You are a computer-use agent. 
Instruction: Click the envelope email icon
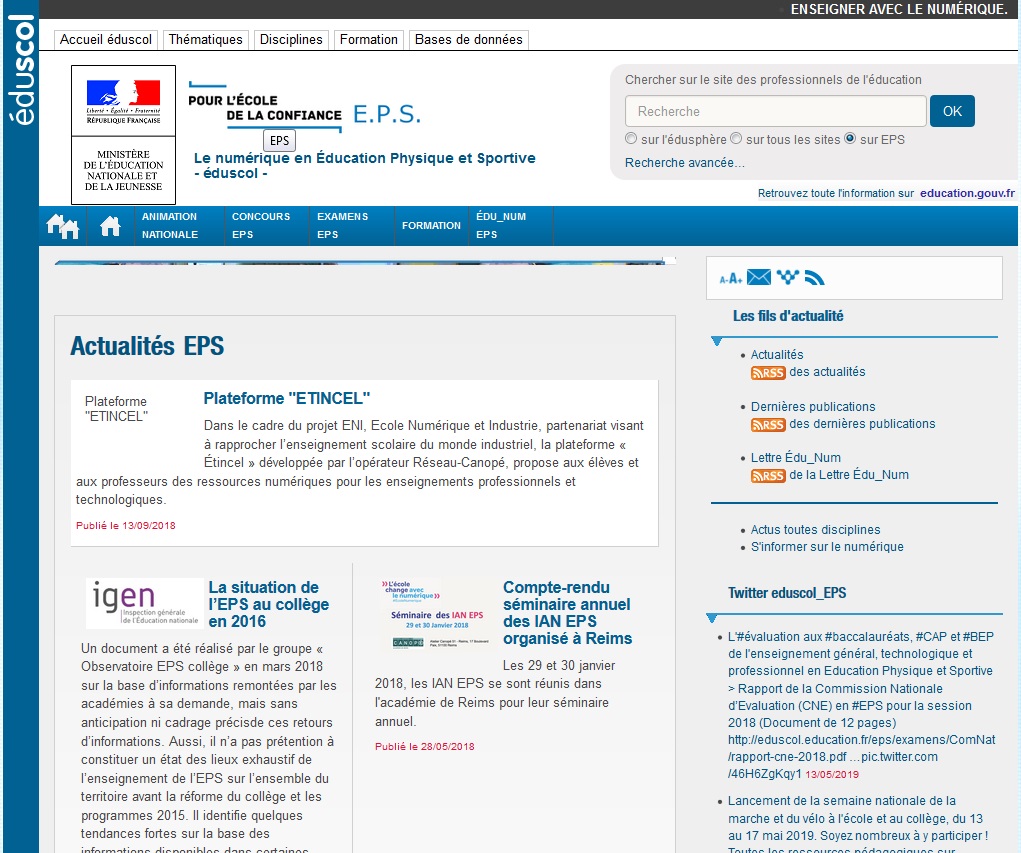759,277
